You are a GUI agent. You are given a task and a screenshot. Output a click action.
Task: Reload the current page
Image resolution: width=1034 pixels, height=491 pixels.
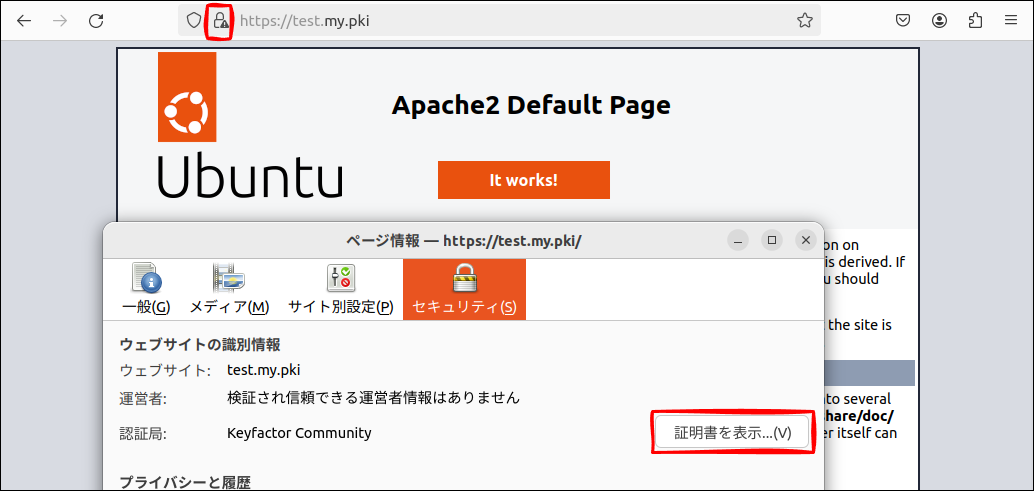point(96,20)
